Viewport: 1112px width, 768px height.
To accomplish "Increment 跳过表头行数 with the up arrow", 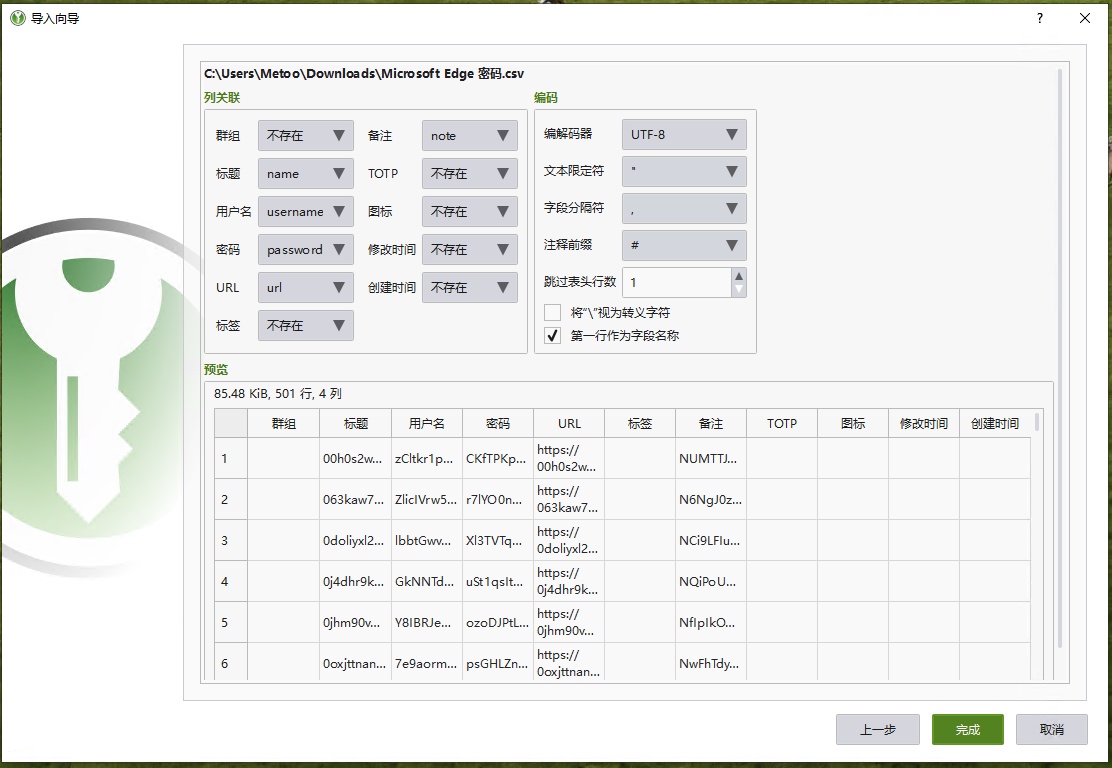I will 737,275.
